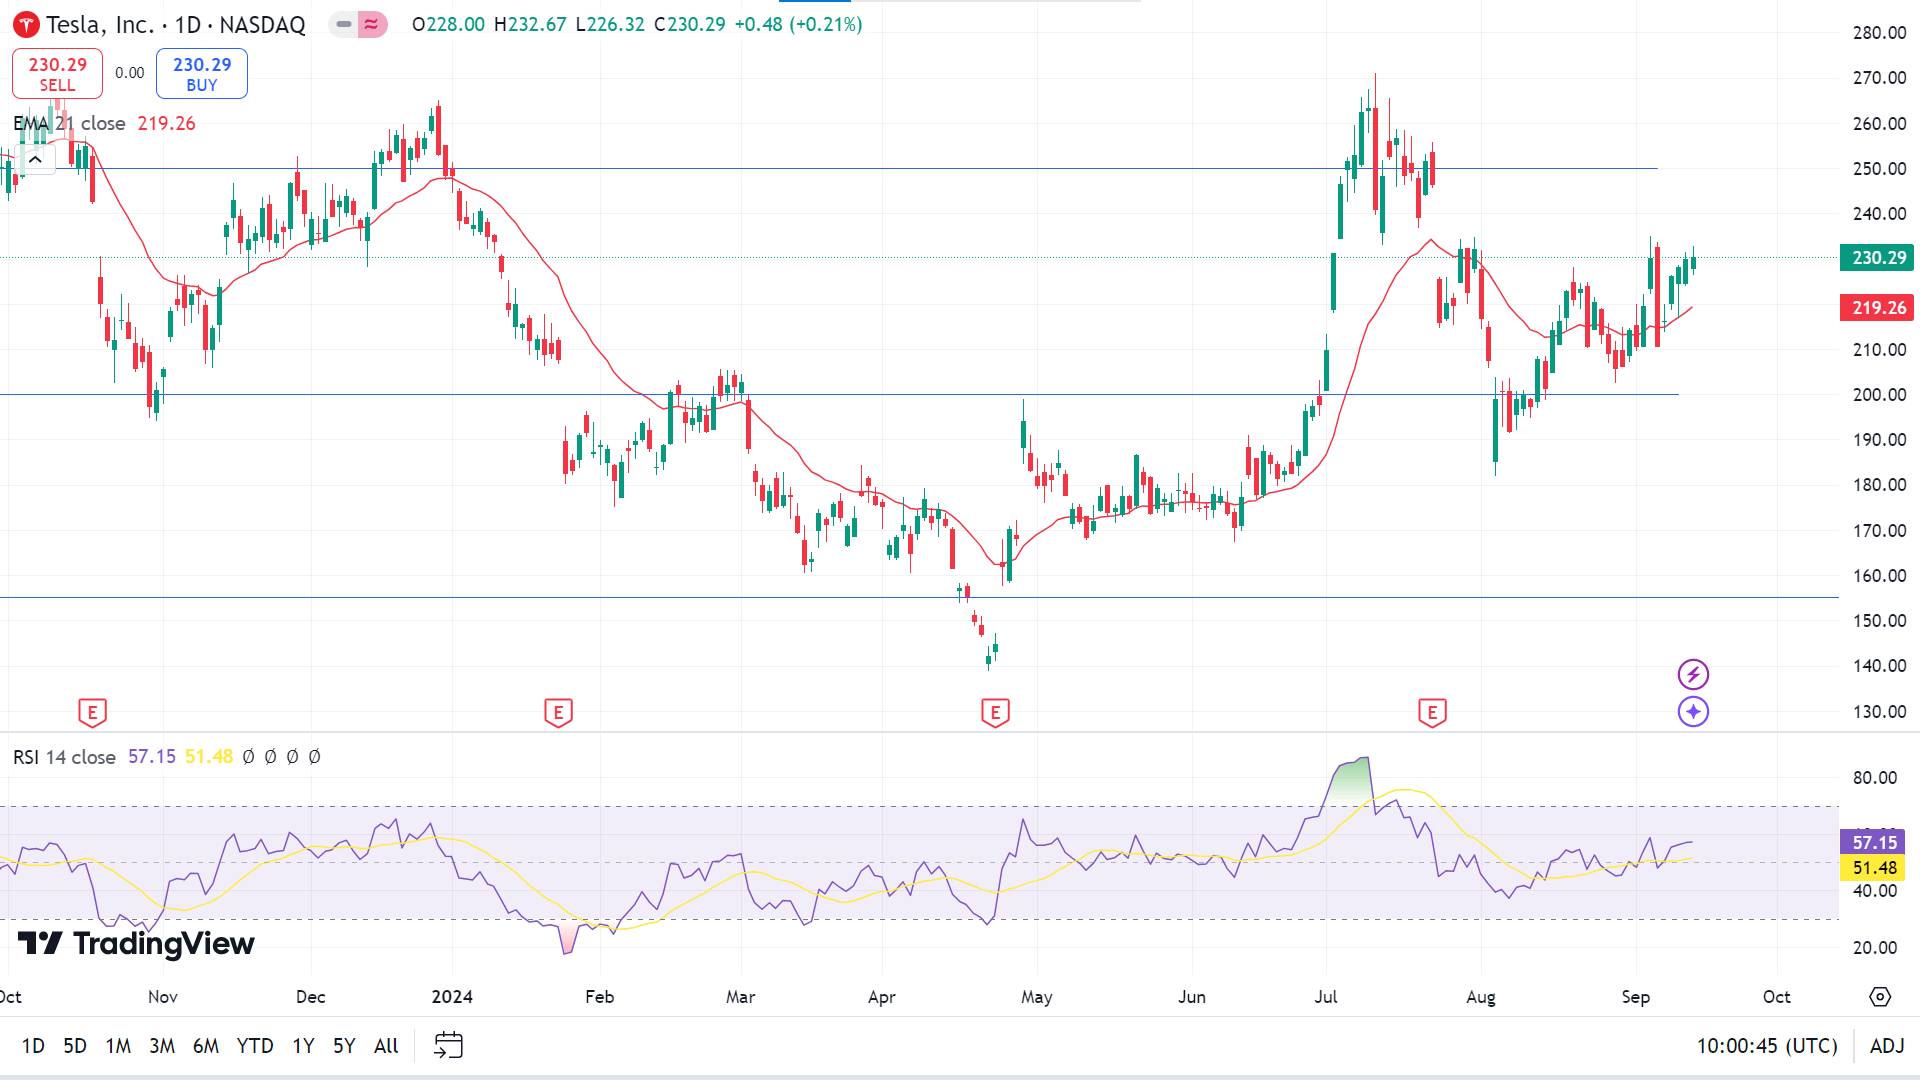Click the Tesla, Inc. symbol title
1920x1080 pixels.
100,25
